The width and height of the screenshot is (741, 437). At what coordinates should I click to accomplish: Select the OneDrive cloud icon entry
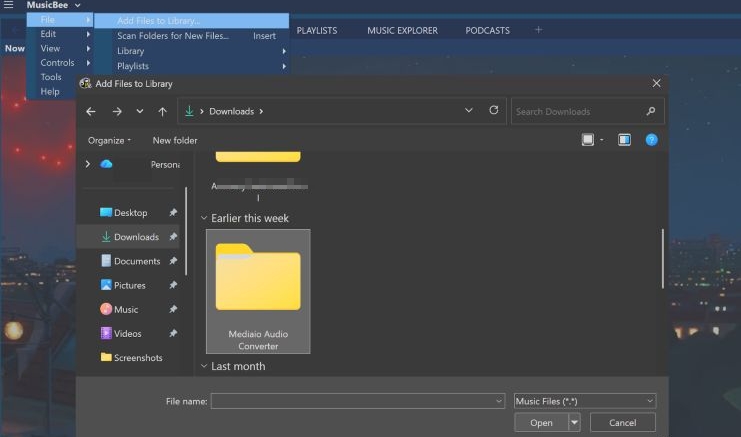(x=106, y=164)
